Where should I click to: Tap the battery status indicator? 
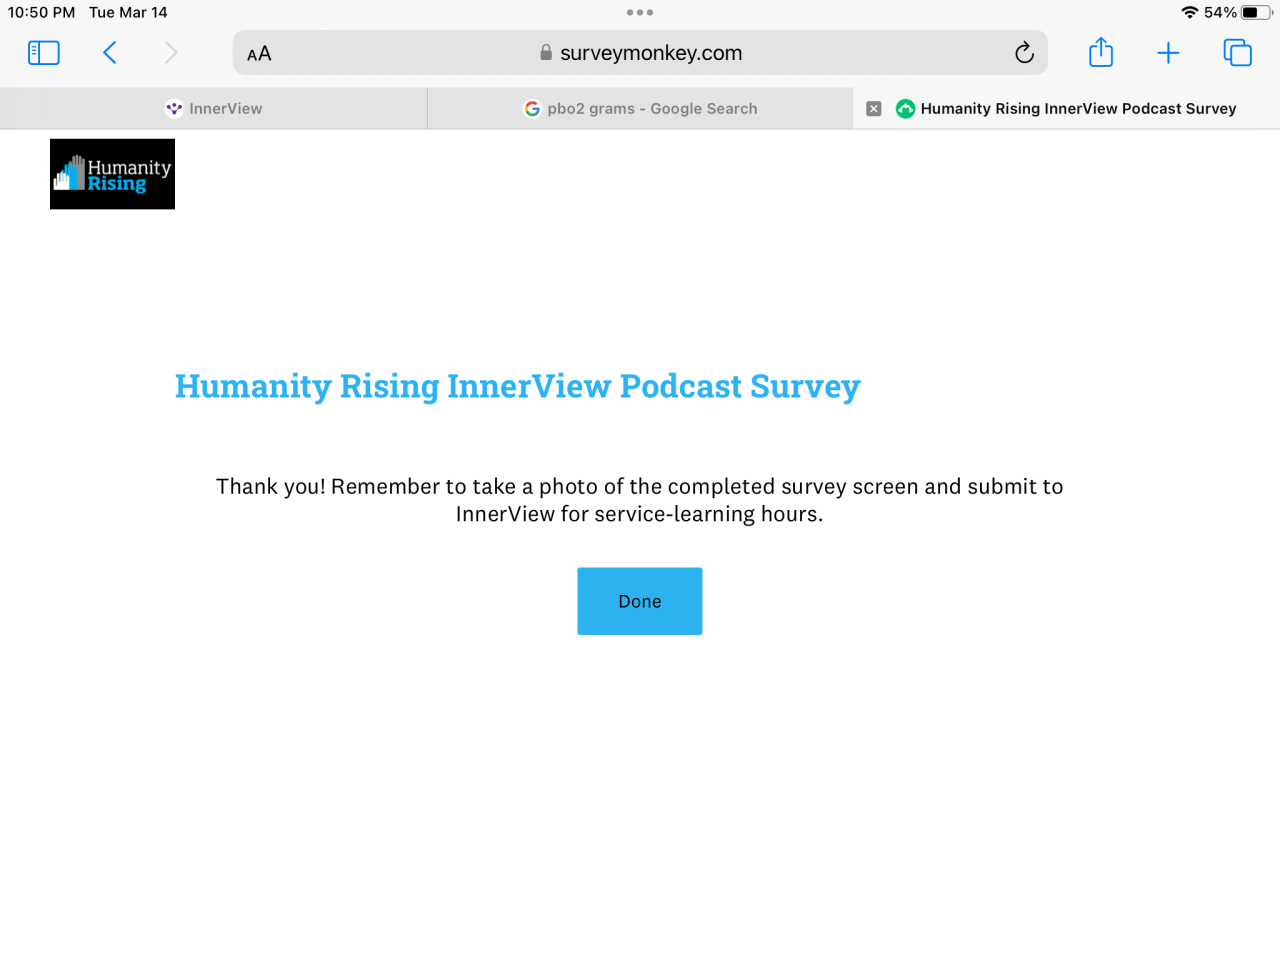(x=1257, y=13)
